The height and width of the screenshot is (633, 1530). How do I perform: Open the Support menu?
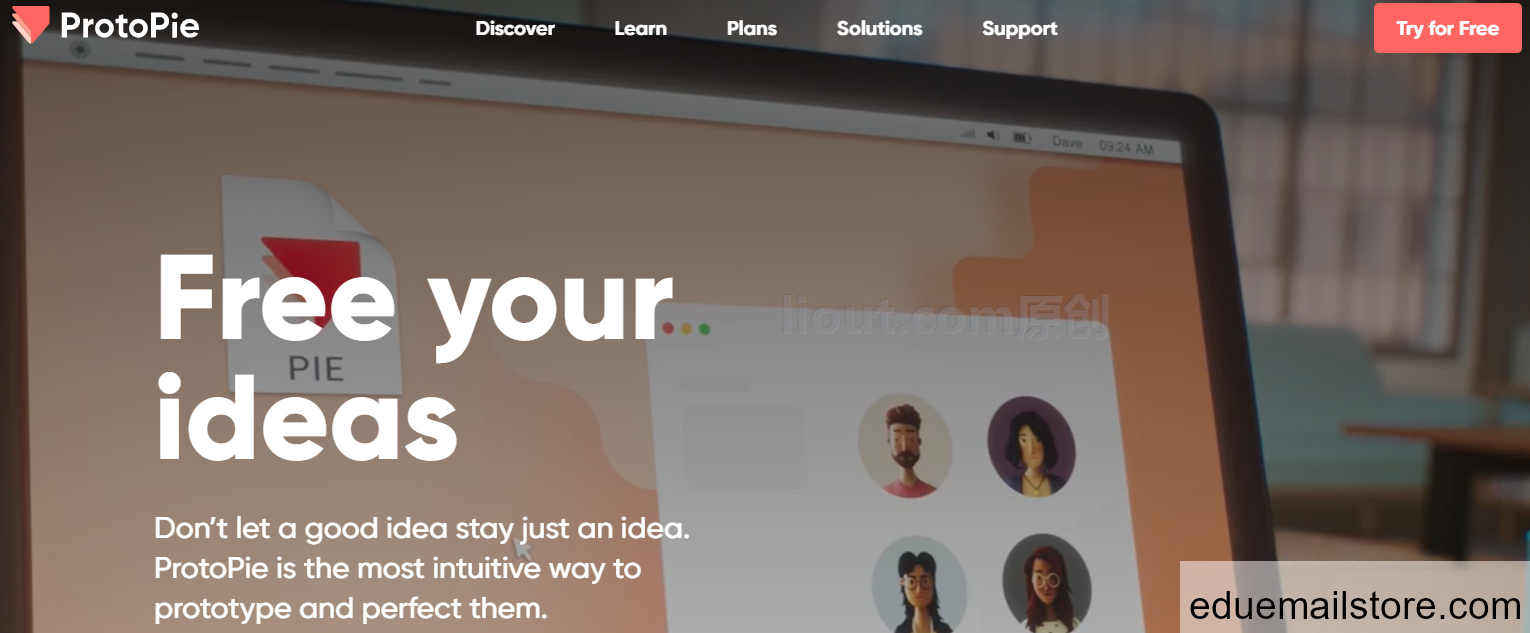[x=1019, y=29]
